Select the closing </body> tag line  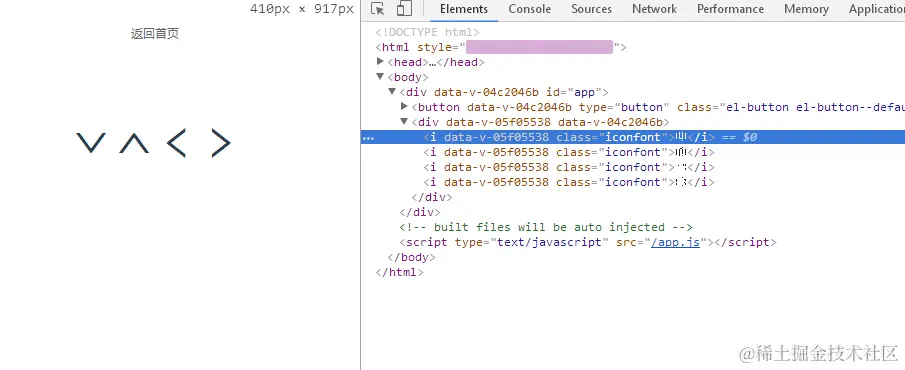point(412,257)
